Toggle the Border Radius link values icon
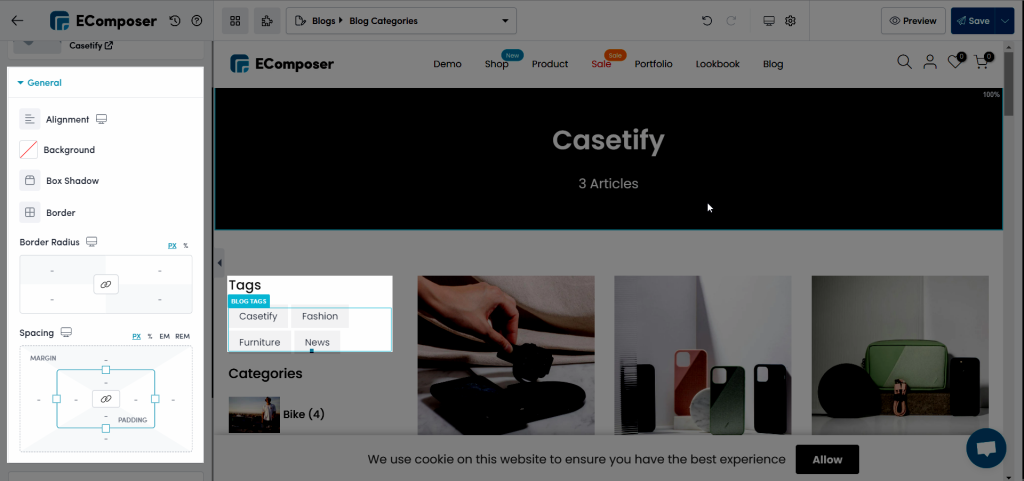1024x481 pixels. click(x=106, y=285)
